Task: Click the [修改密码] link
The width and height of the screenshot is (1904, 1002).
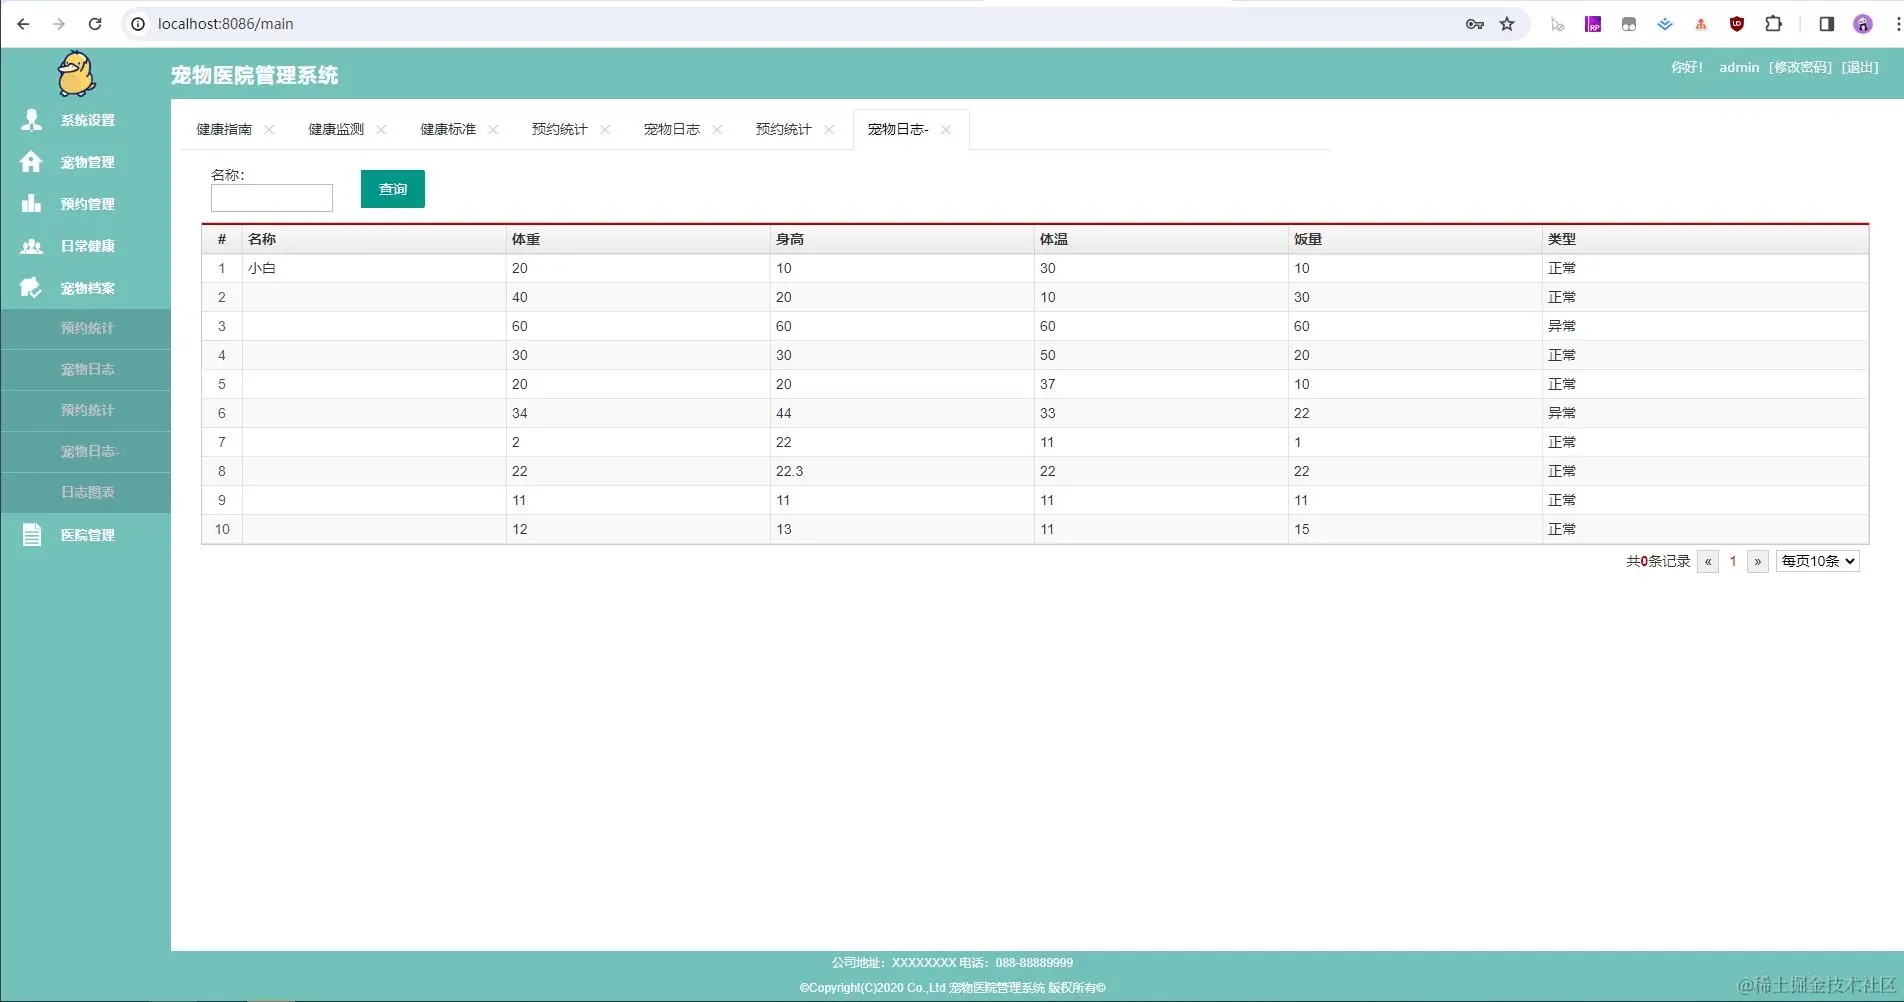Action: 1800,67
